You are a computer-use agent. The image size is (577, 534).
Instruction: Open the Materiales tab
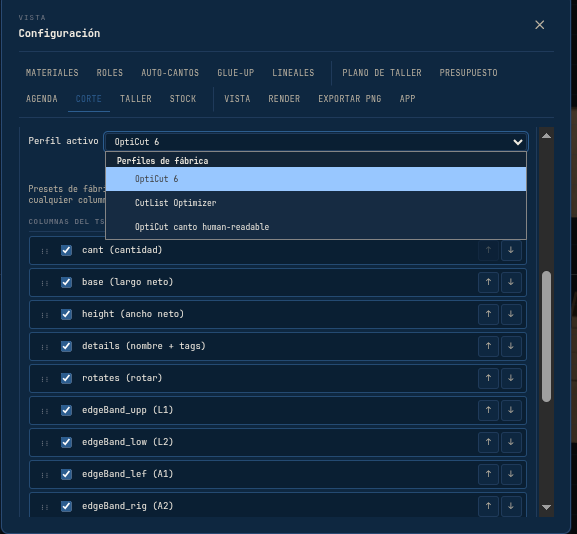click(x=52, y=73)
